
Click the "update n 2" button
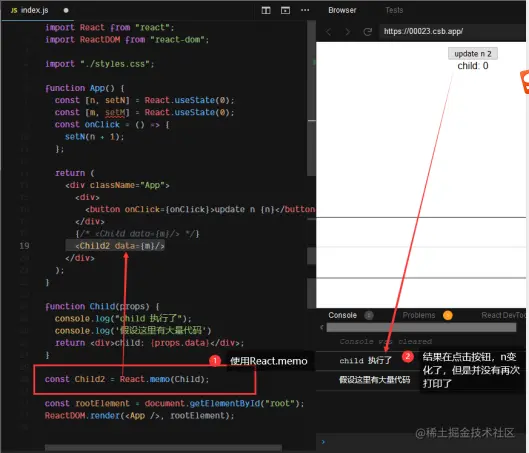point(473,54)
